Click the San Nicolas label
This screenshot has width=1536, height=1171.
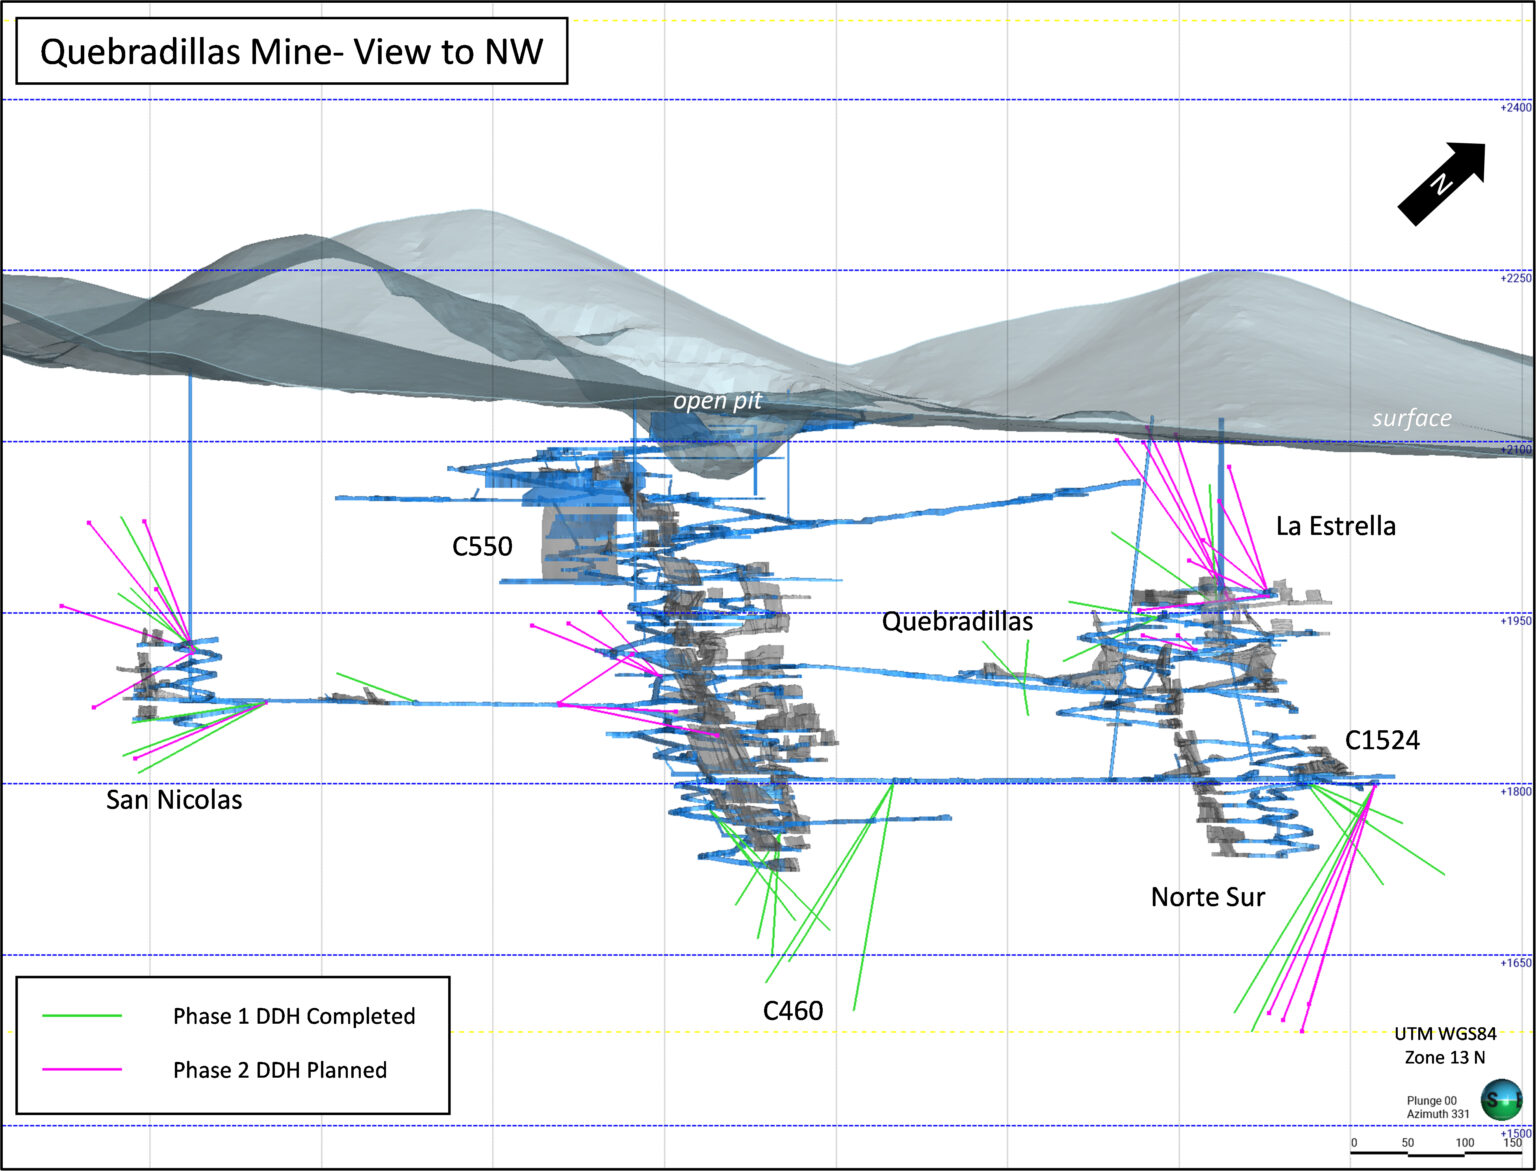(x=175, y=800)
